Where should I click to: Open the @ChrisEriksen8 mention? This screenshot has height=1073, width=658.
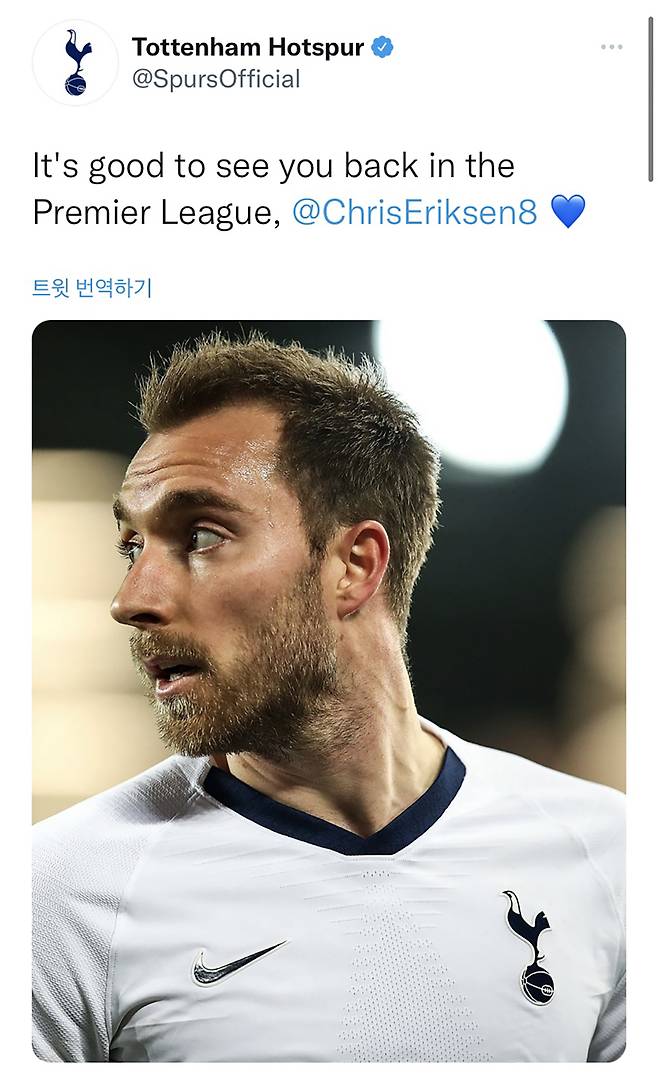point(415,212)
